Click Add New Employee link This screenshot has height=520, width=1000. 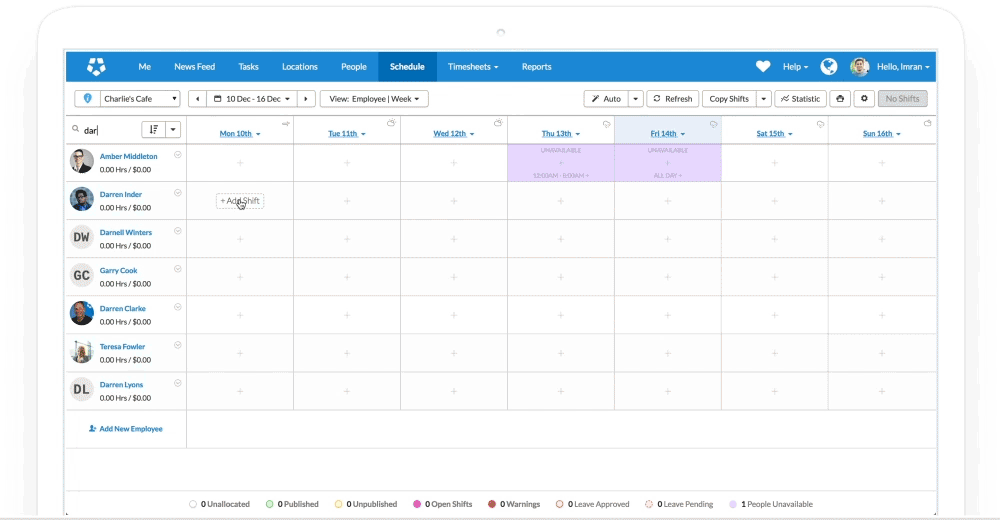pos(125,429)
